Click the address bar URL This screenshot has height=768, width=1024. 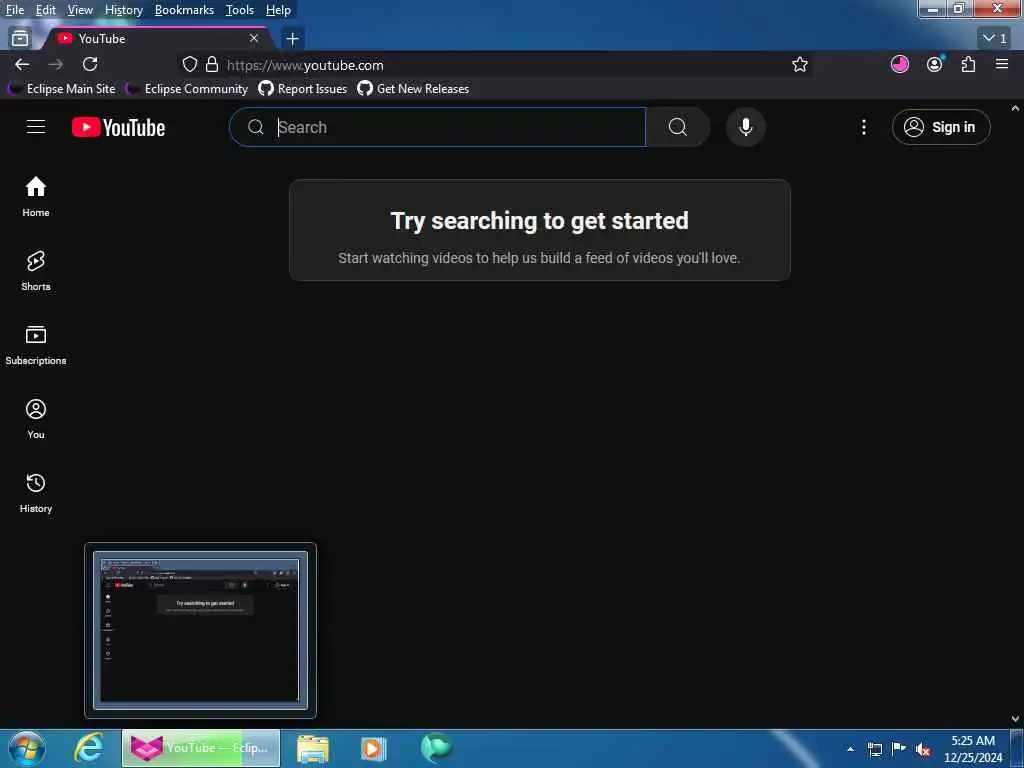(x=305, y=65)
